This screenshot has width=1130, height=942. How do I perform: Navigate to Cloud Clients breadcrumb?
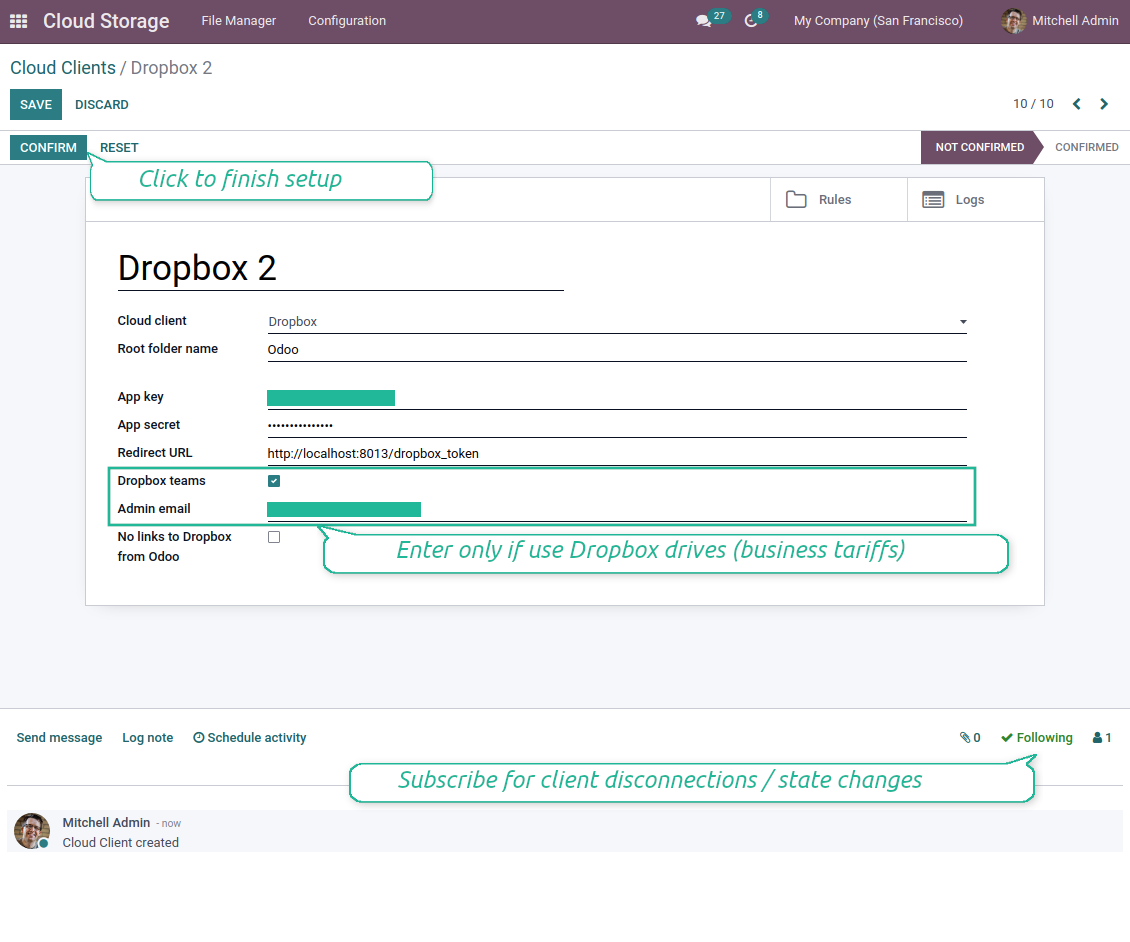coord(63,68)
